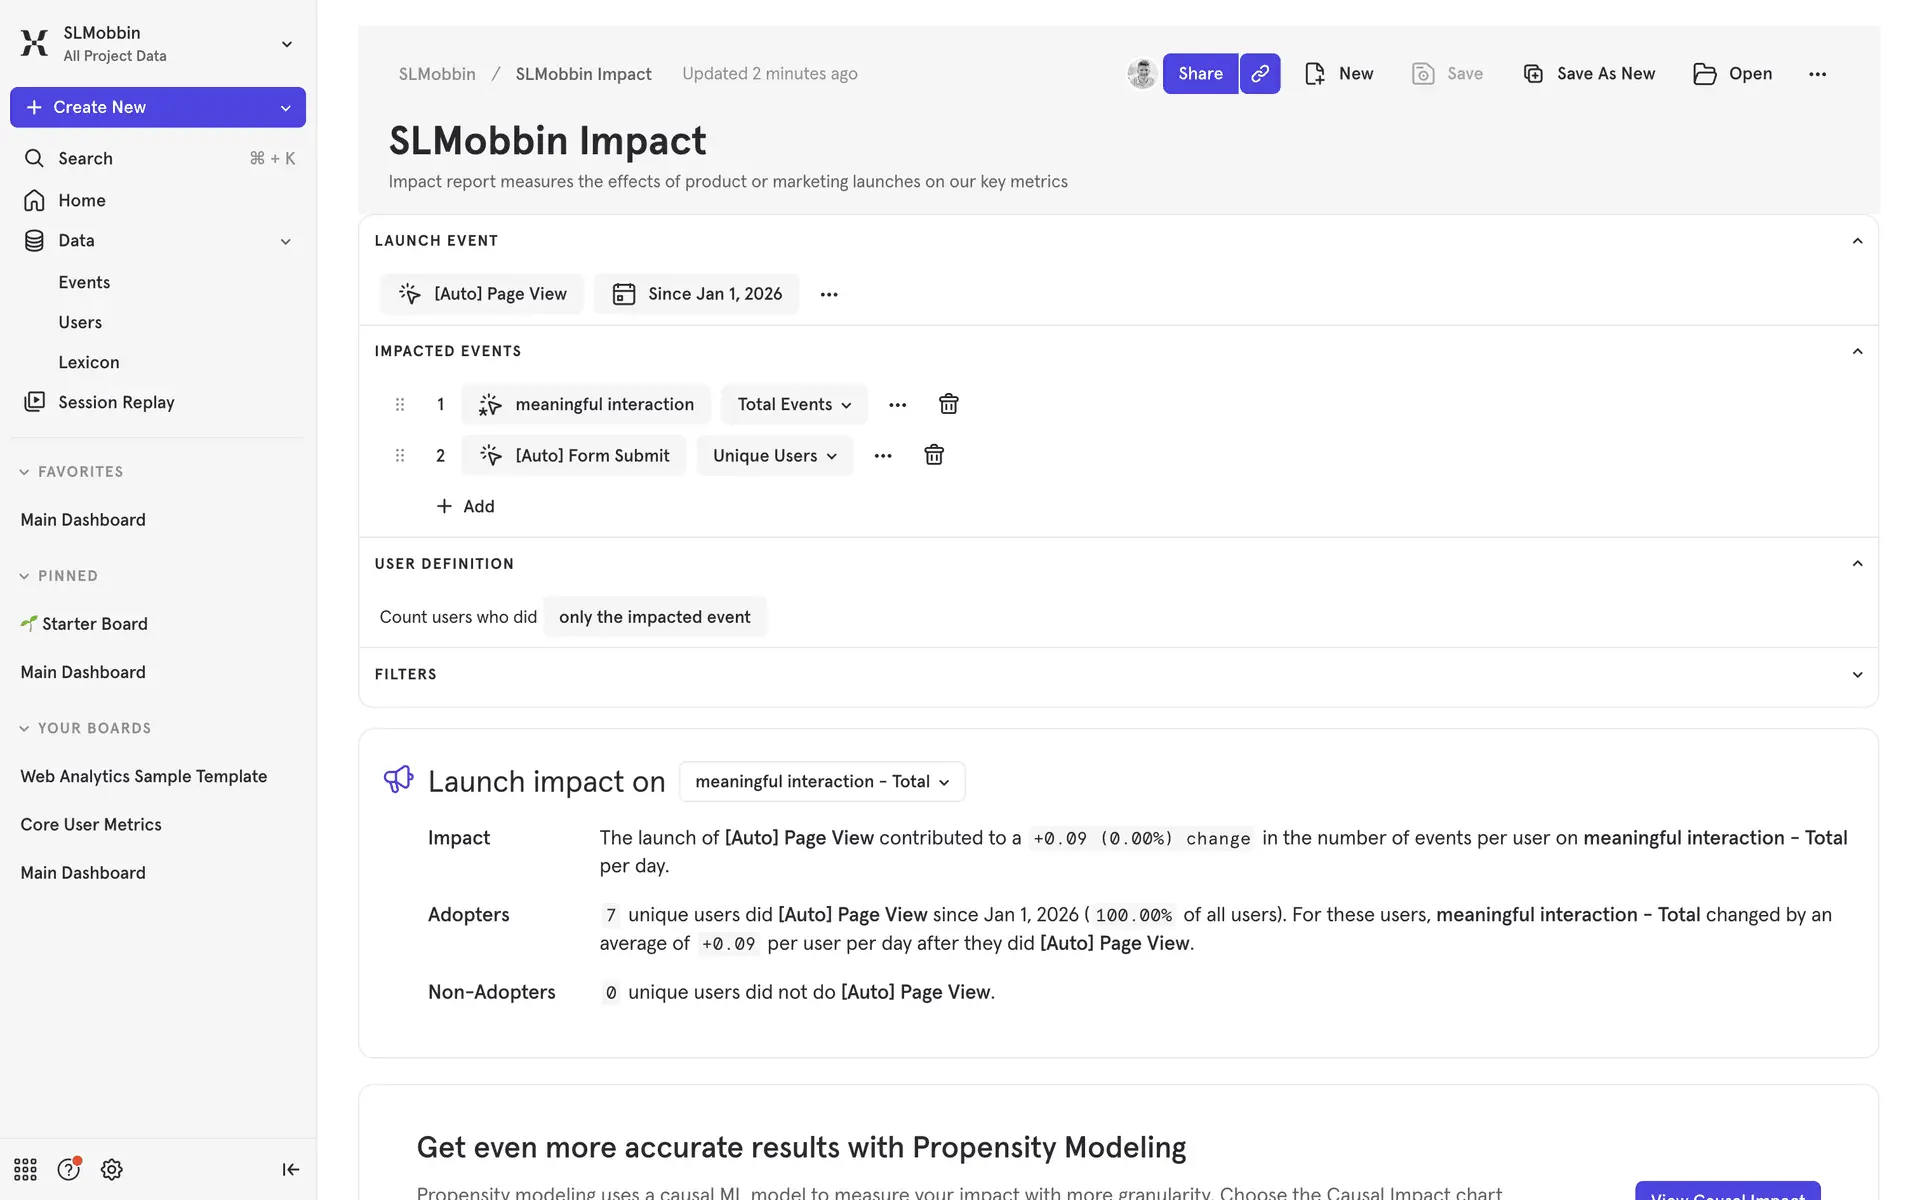The width and height of the screenshot is (1920, 1200).
Task: Open the Unique Users dropdown
Action: pos(774,456)
